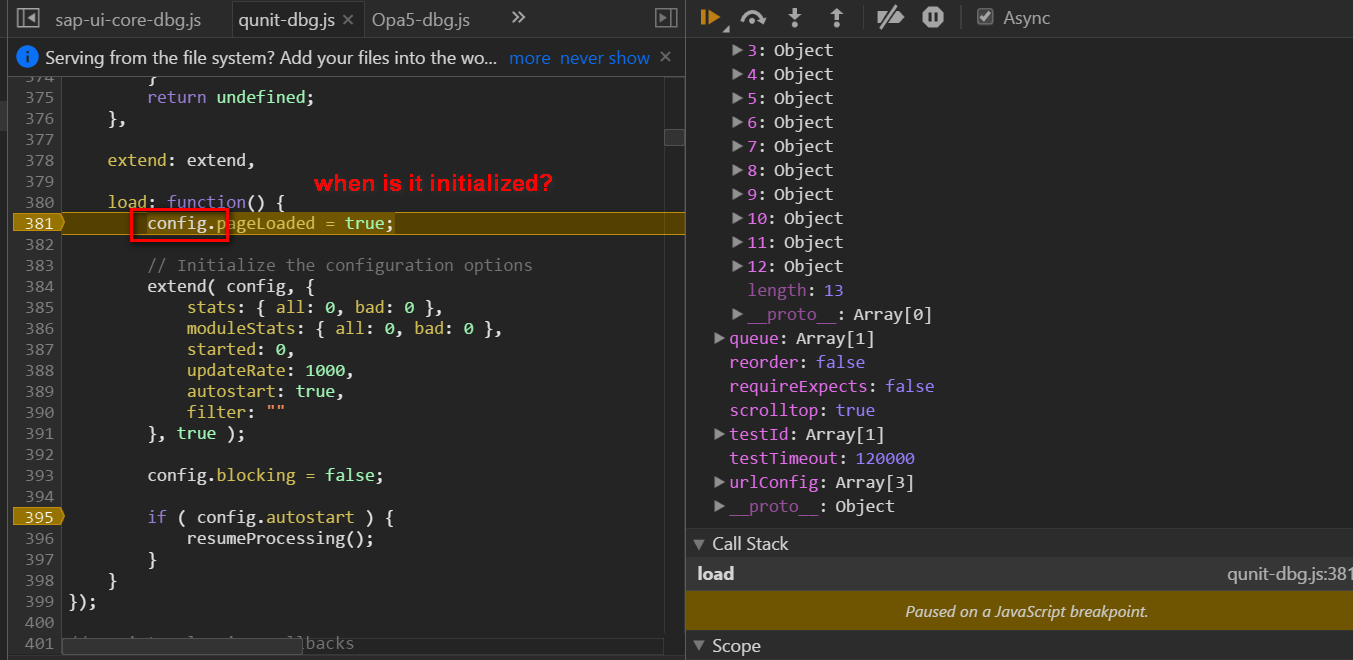Expand the __proto__ Object entry
The image size is (1353, 660).
(720, 506)
